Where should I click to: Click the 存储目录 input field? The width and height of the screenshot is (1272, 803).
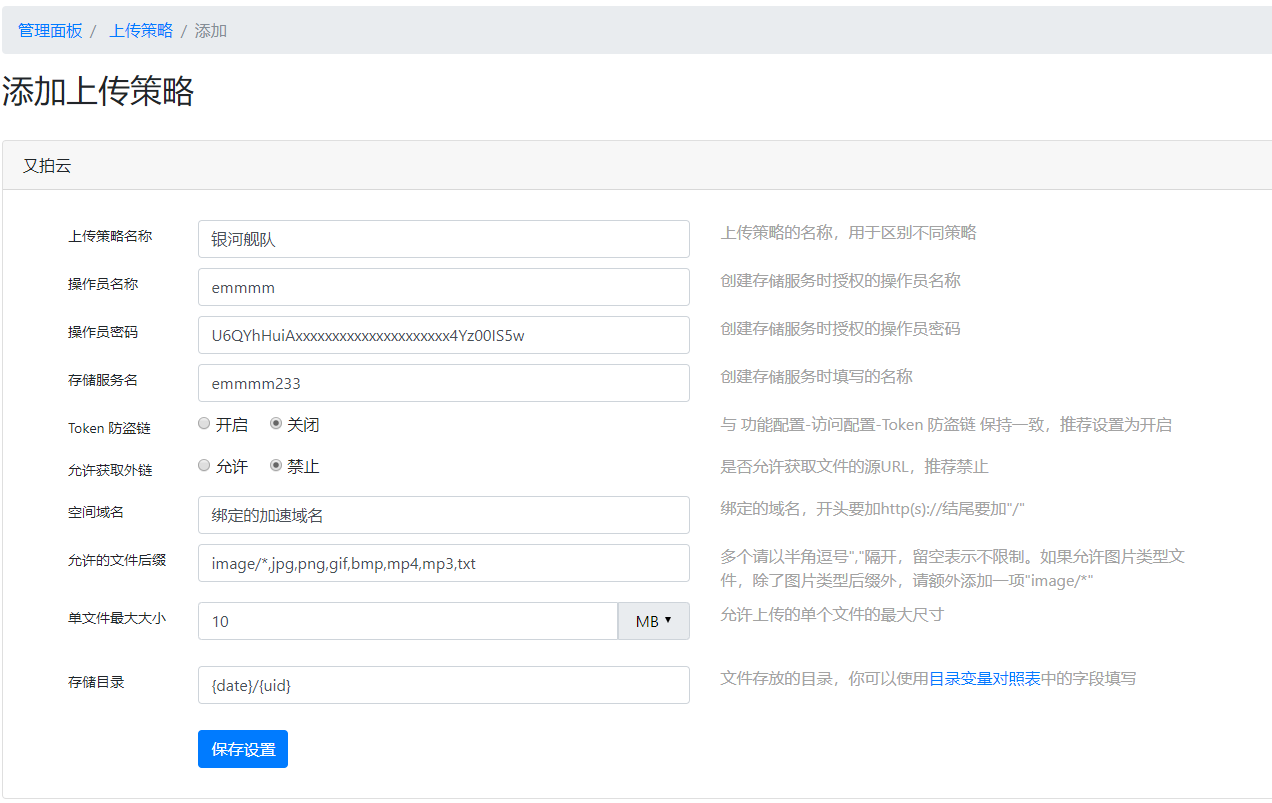pyautogui.click(x=443, y=685)
